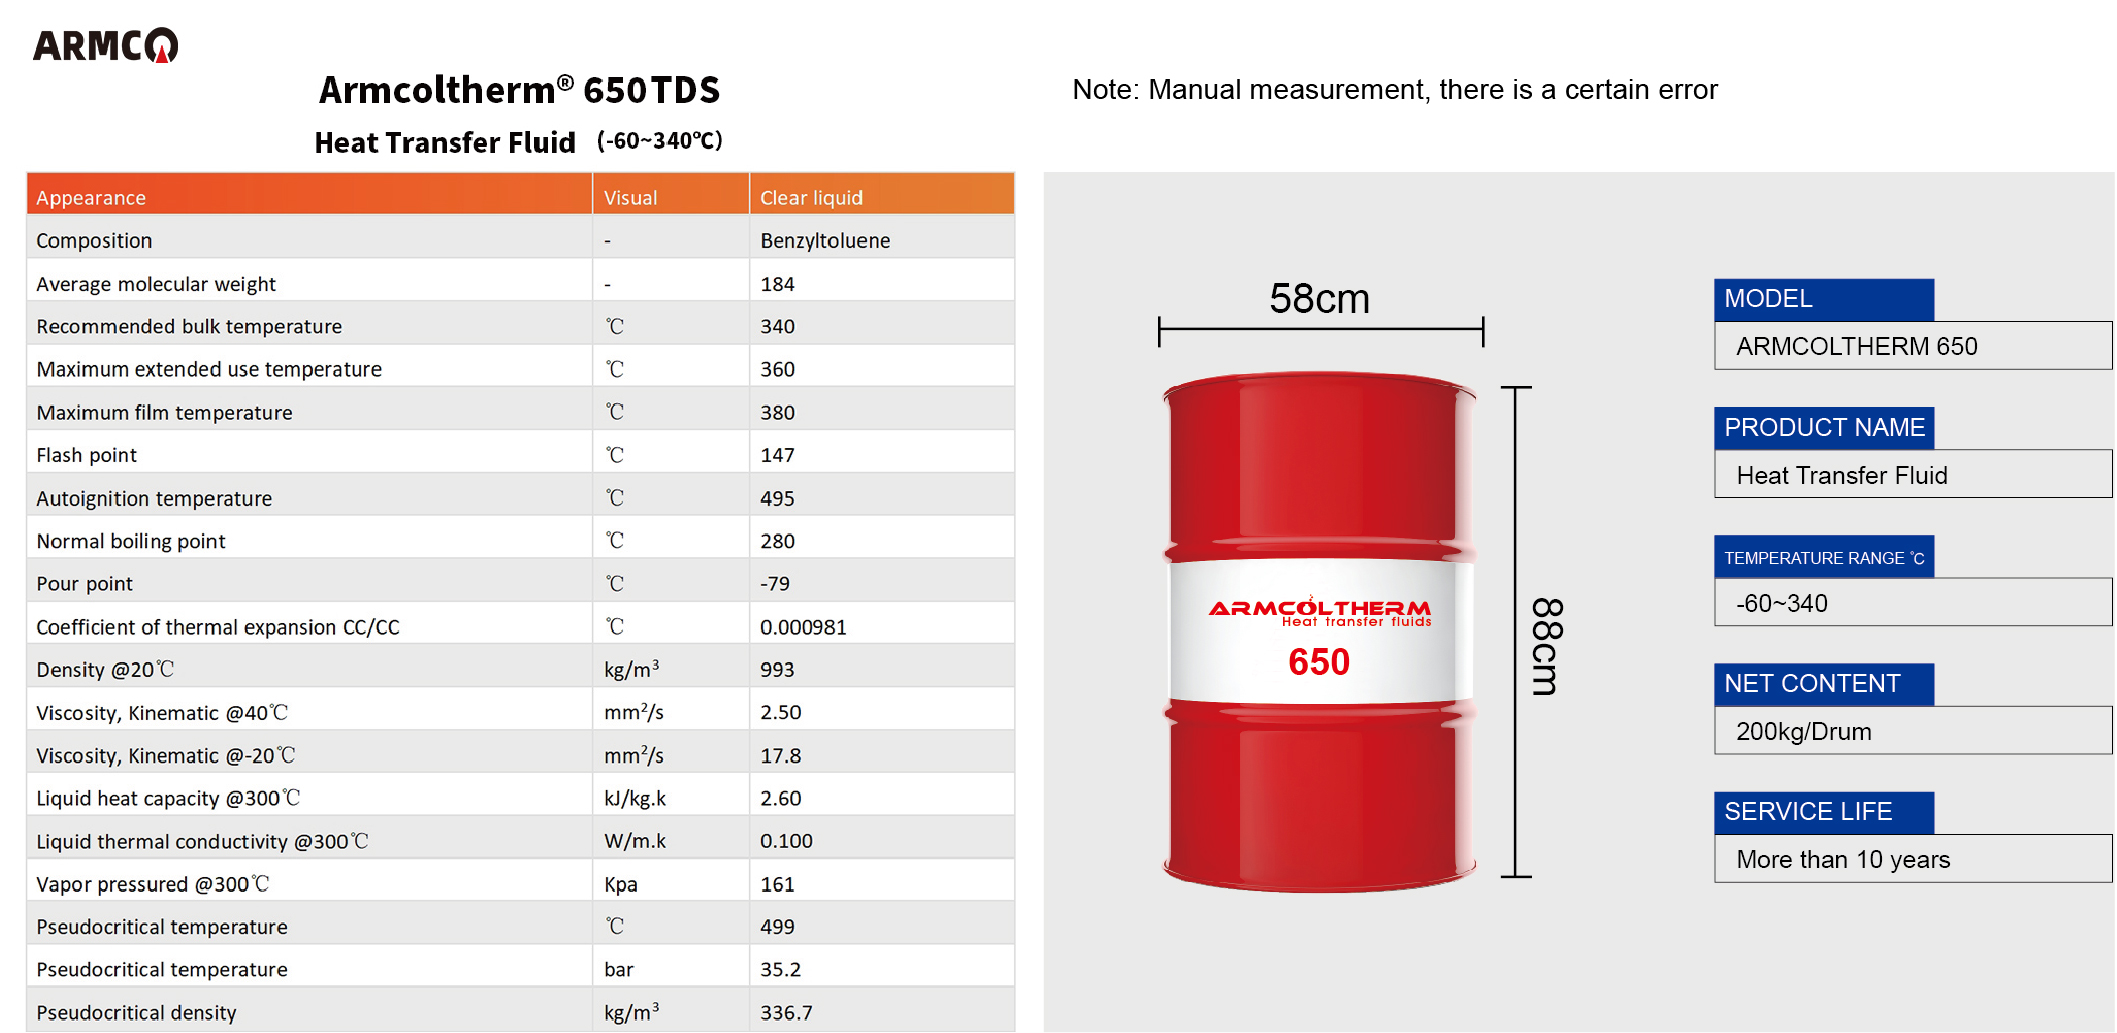Click the value '2.60'
Image resolution: width=2117 pixels, height=1033 pixels.
(x=781, y=799)
